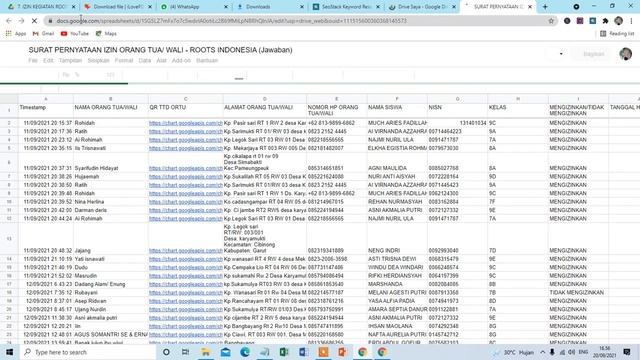This screenshot has width=640, height=360.
Task: Click the spreadsheet title text
Action: point(160,50)
